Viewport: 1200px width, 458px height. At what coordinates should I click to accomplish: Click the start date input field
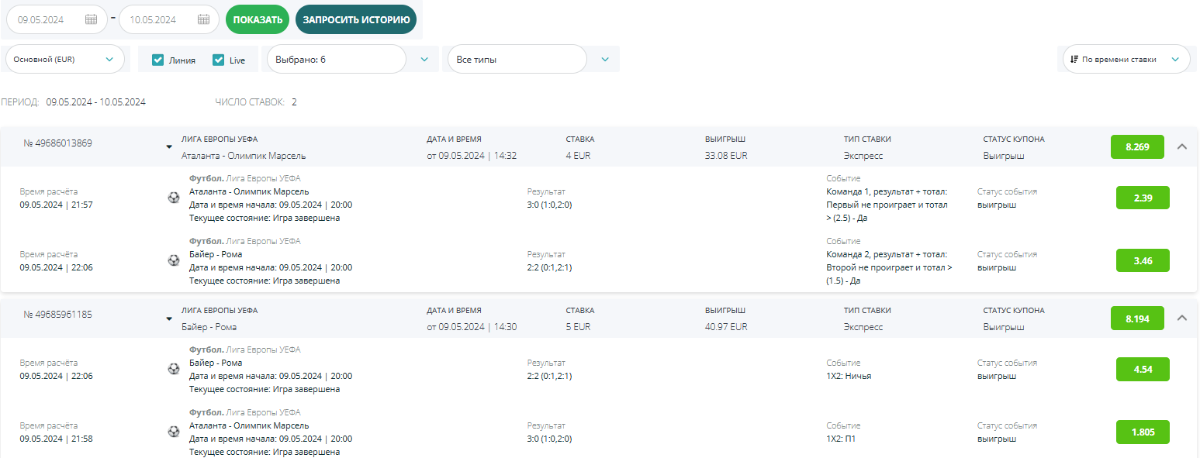(48, 19)
